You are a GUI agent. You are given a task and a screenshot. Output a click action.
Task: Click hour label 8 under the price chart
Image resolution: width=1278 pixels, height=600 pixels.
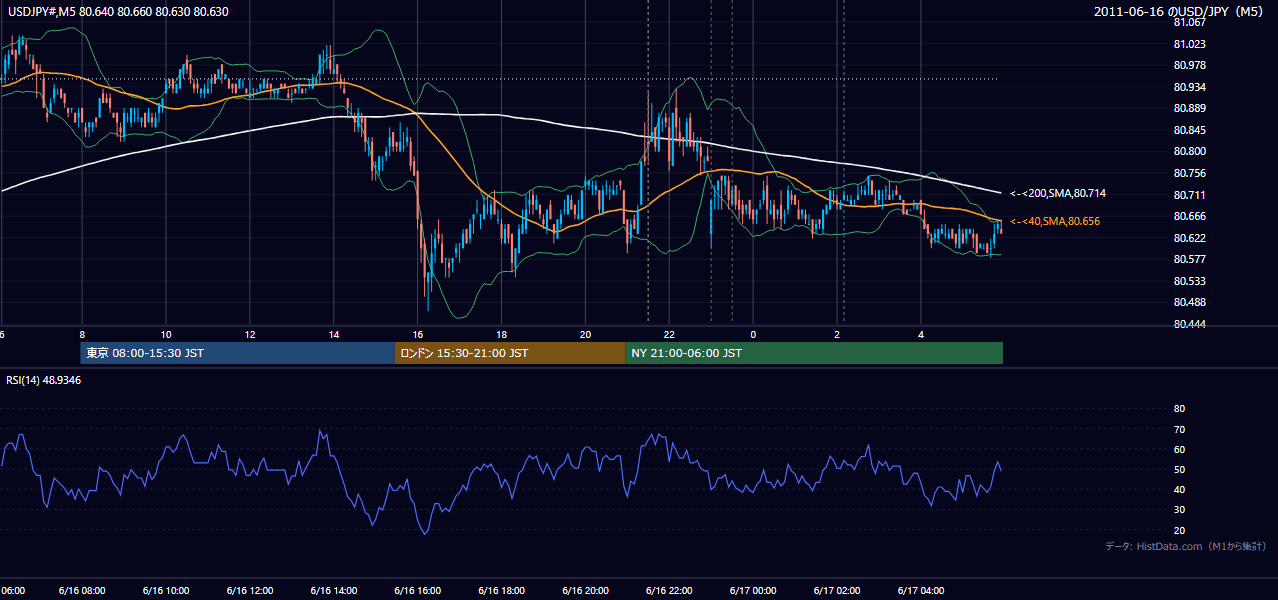click(82, 334)
